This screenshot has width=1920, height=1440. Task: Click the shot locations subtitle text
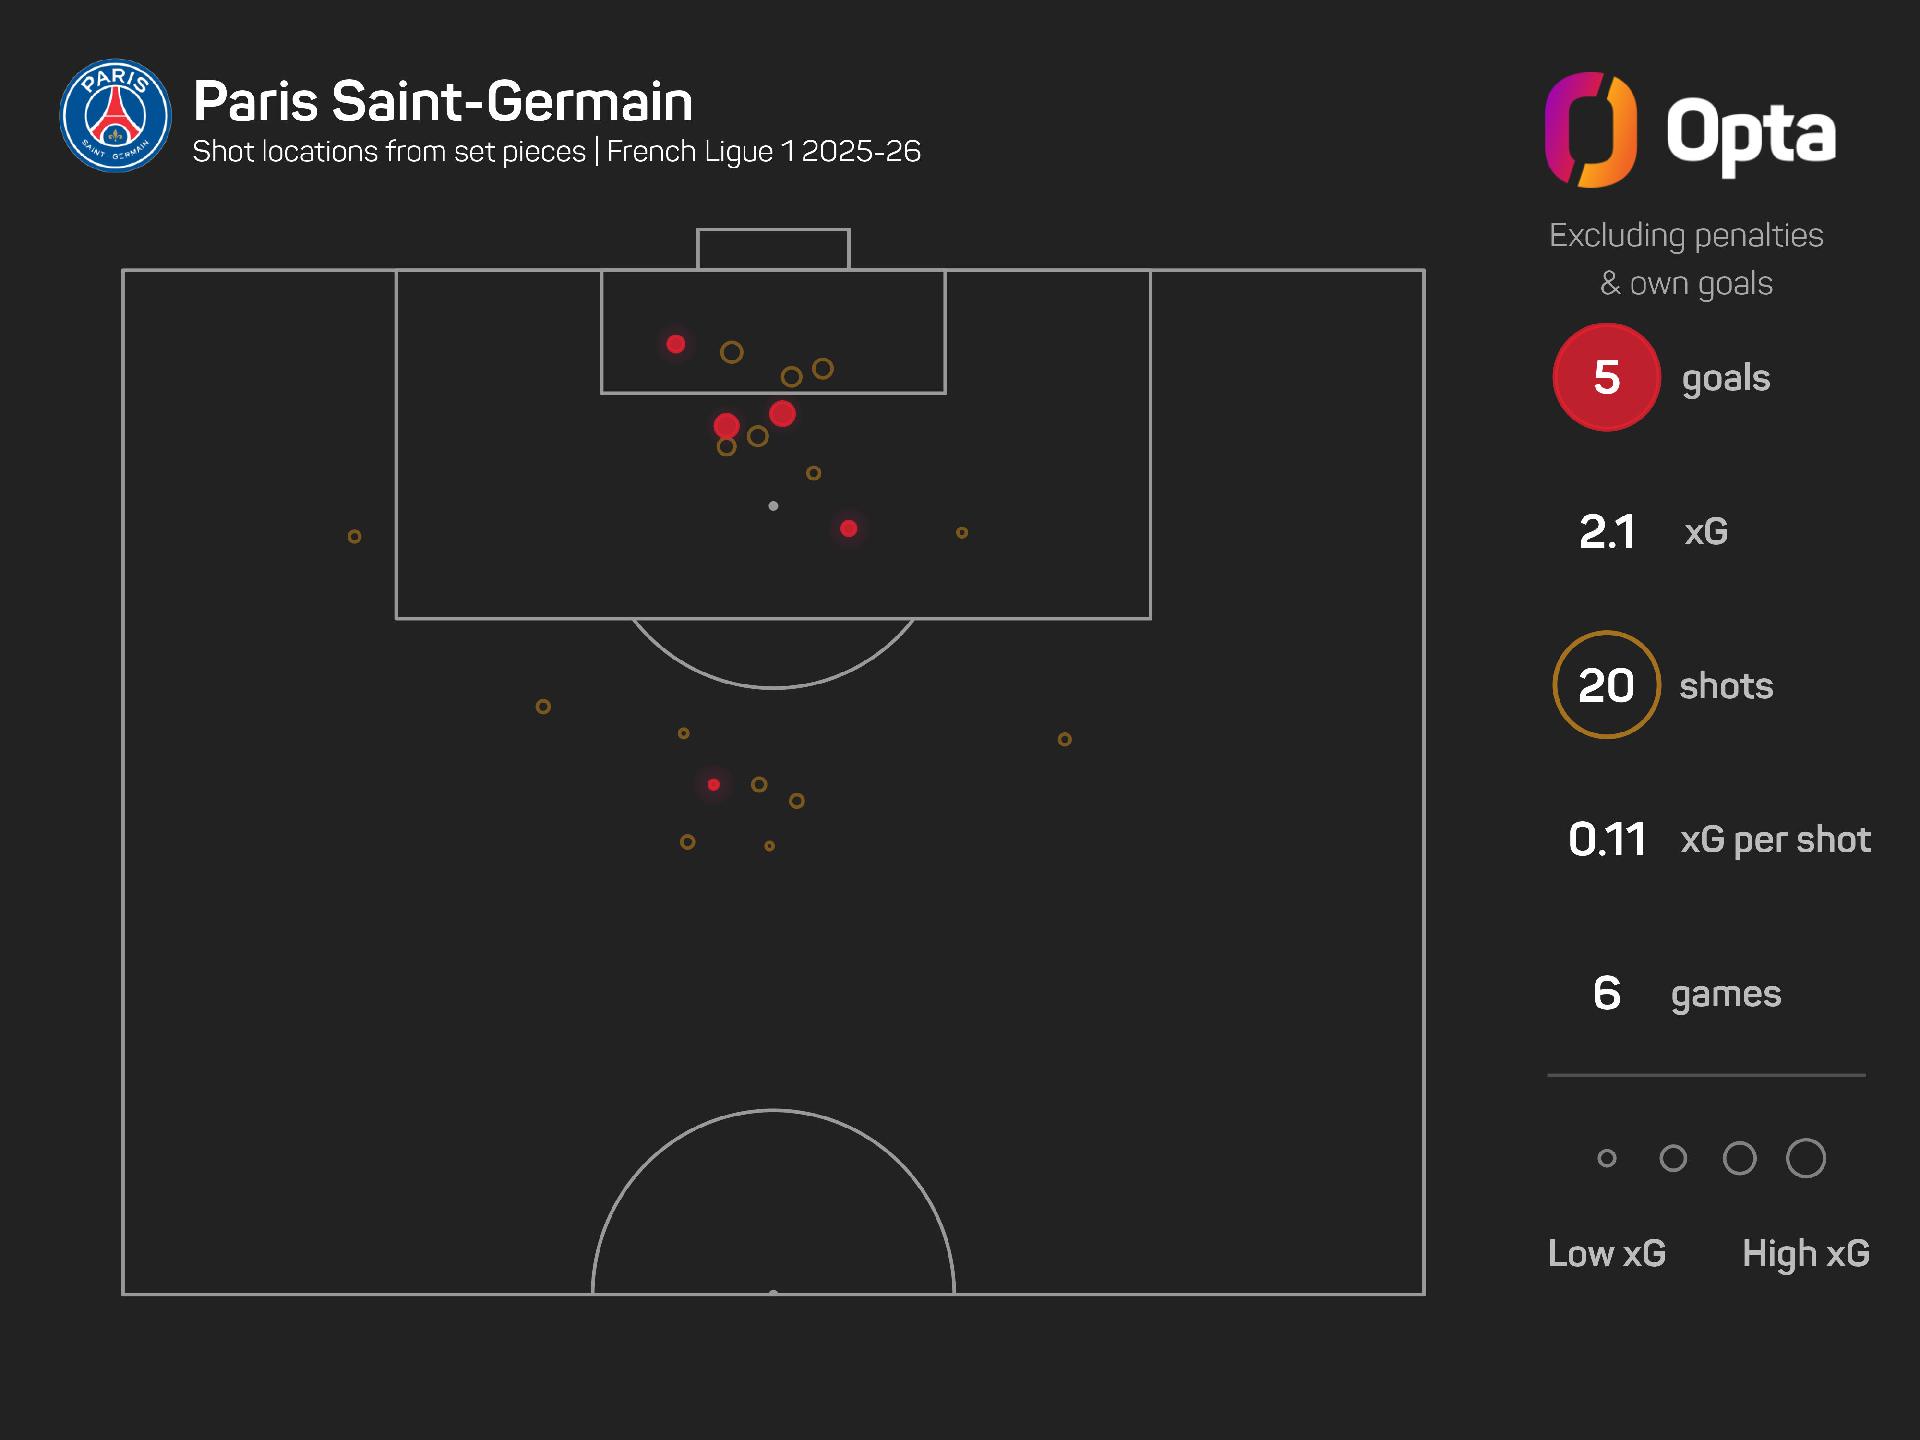click(556, 152)
